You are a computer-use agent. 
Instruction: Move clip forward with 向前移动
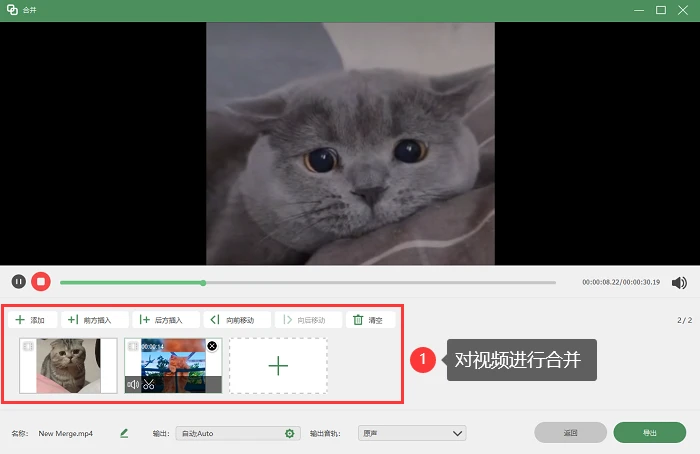pos(237,320)
